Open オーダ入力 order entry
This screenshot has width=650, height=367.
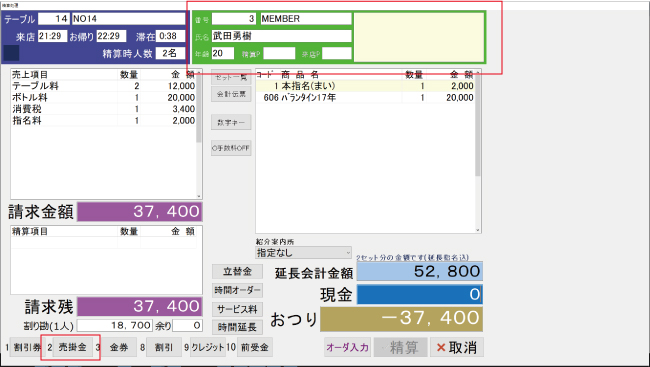pos(347,347)
